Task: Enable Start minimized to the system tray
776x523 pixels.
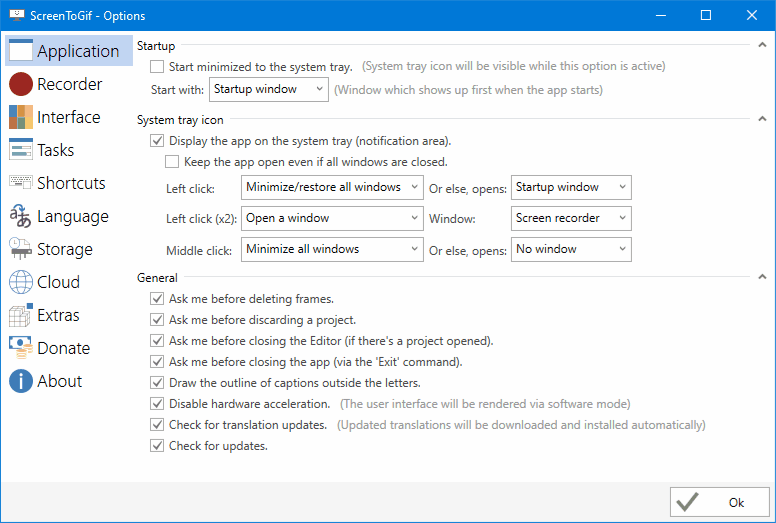Action: coord(157,67)
